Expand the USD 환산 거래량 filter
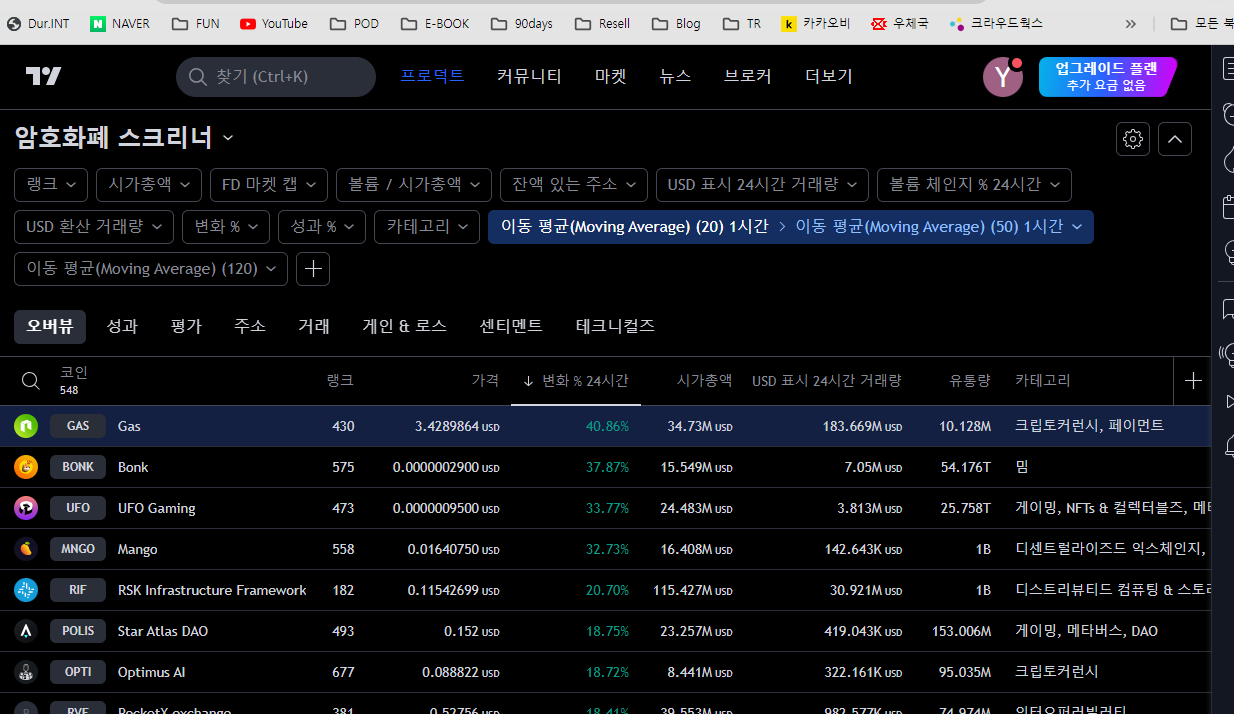The width and height of the screenshot is (1234, 714). (x=94, y=227)
